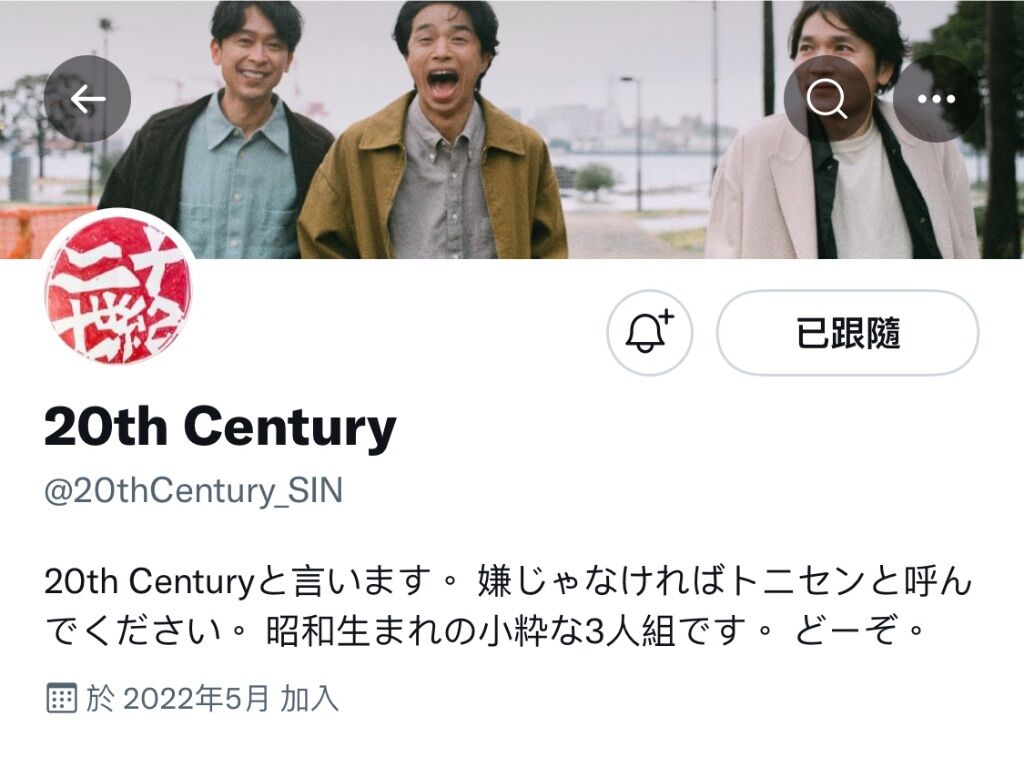Click the plus sign on the bell icon
Screen dimensions: 1024x757
coord(665,316)
